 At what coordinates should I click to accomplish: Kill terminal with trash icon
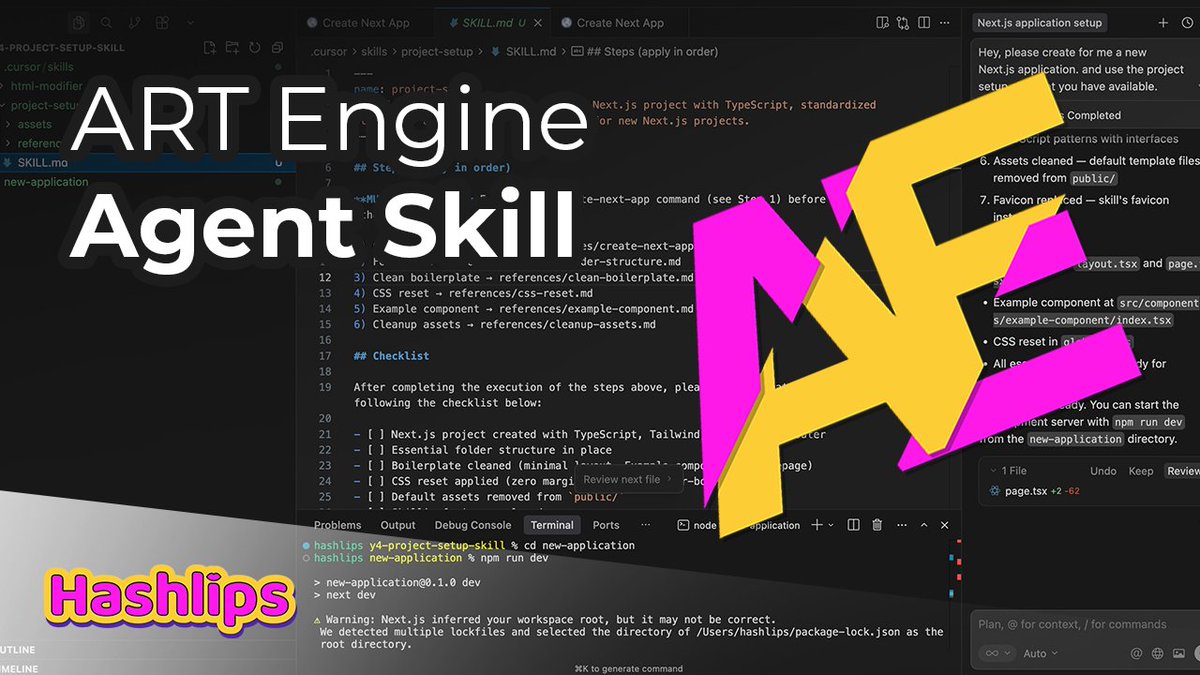[877, 525]
